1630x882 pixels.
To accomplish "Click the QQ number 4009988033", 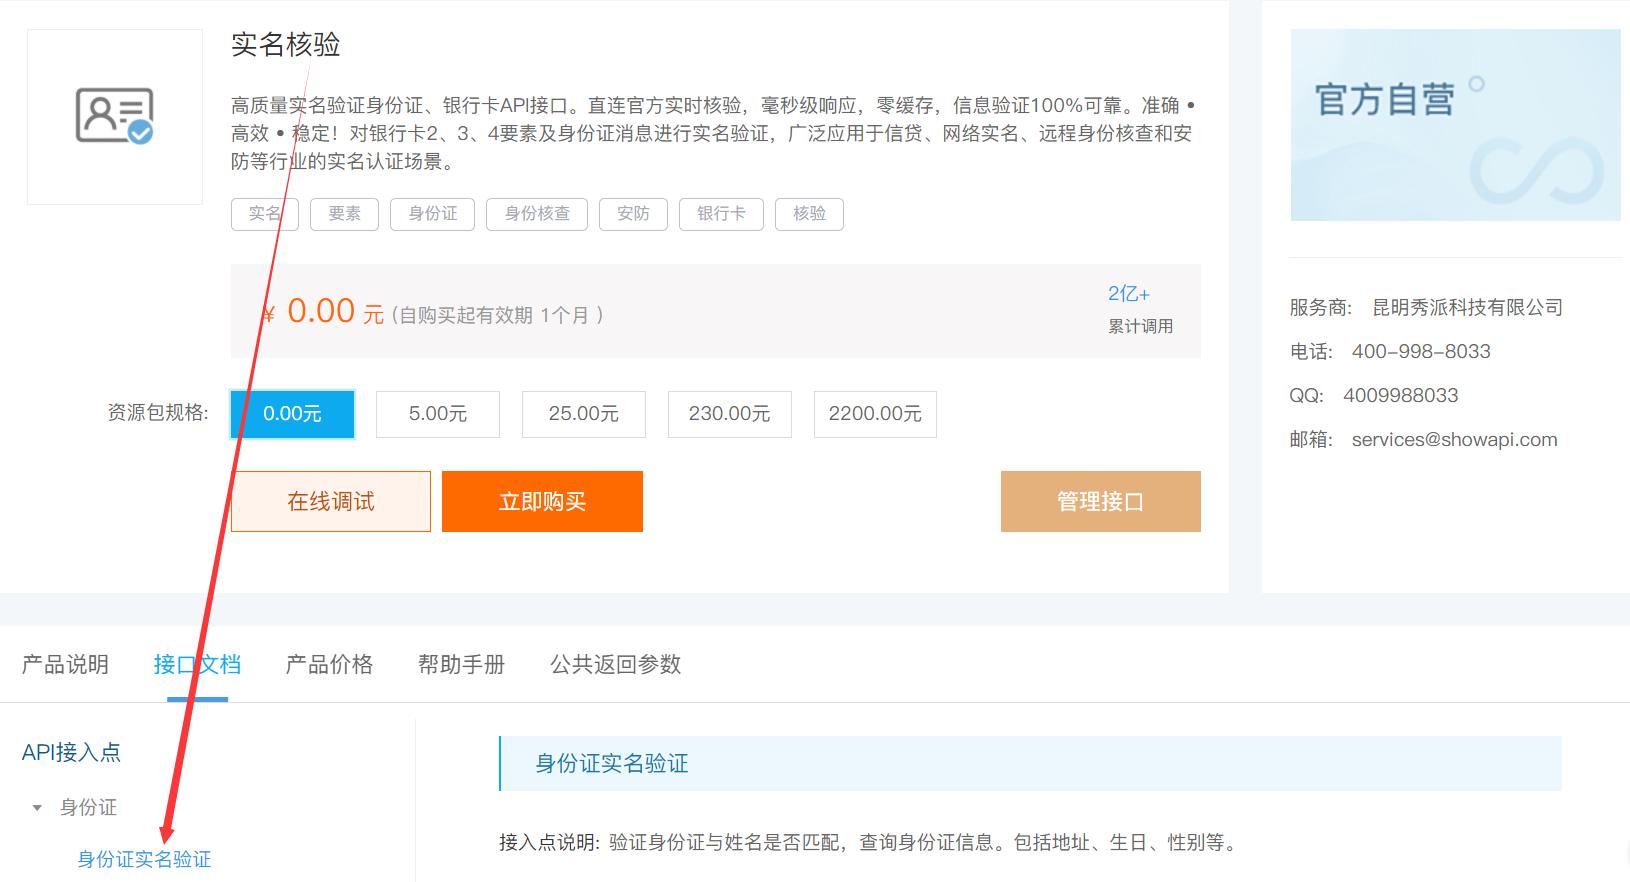I will coord(1400,396).
